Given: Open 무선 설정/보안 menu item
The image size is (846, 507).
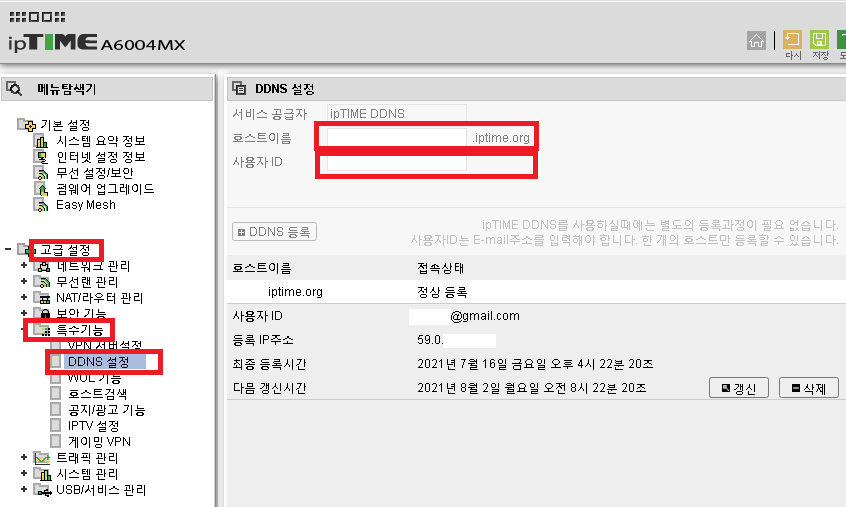Looking at the screenshot, I should (x=94, y=173).
